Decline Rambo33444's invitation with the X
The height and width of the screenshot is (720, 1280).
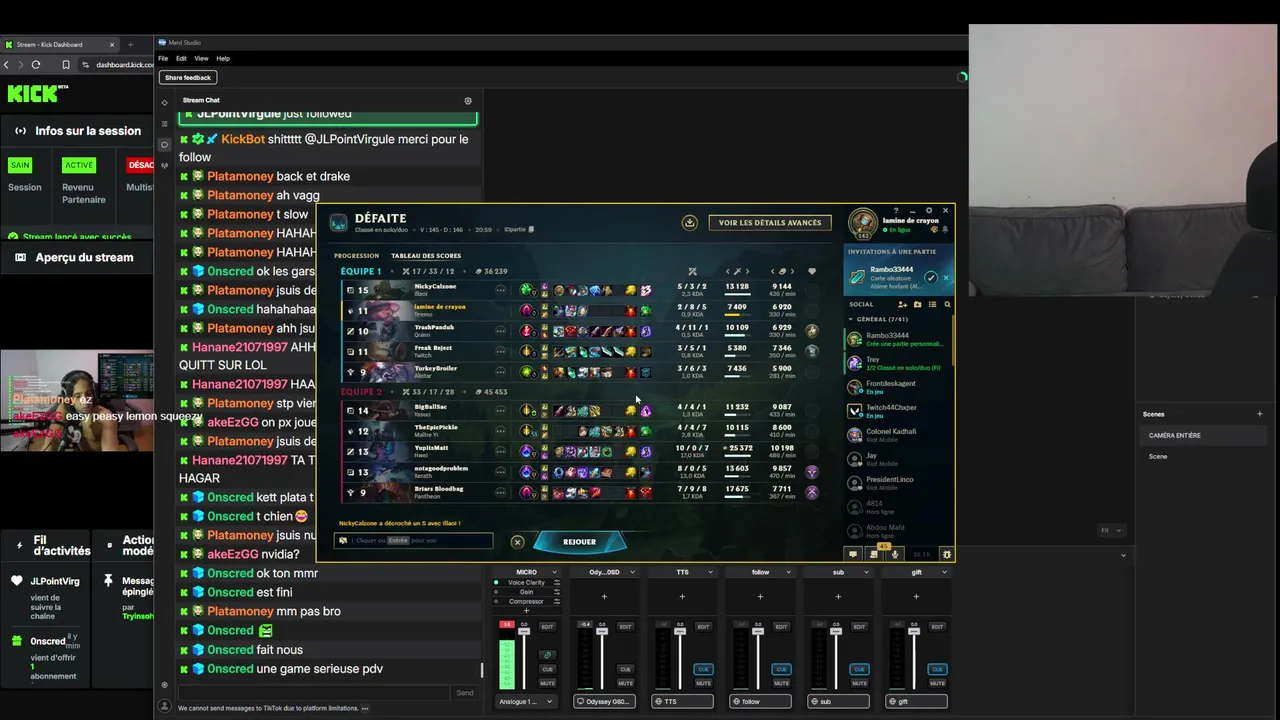click(946, 277)
